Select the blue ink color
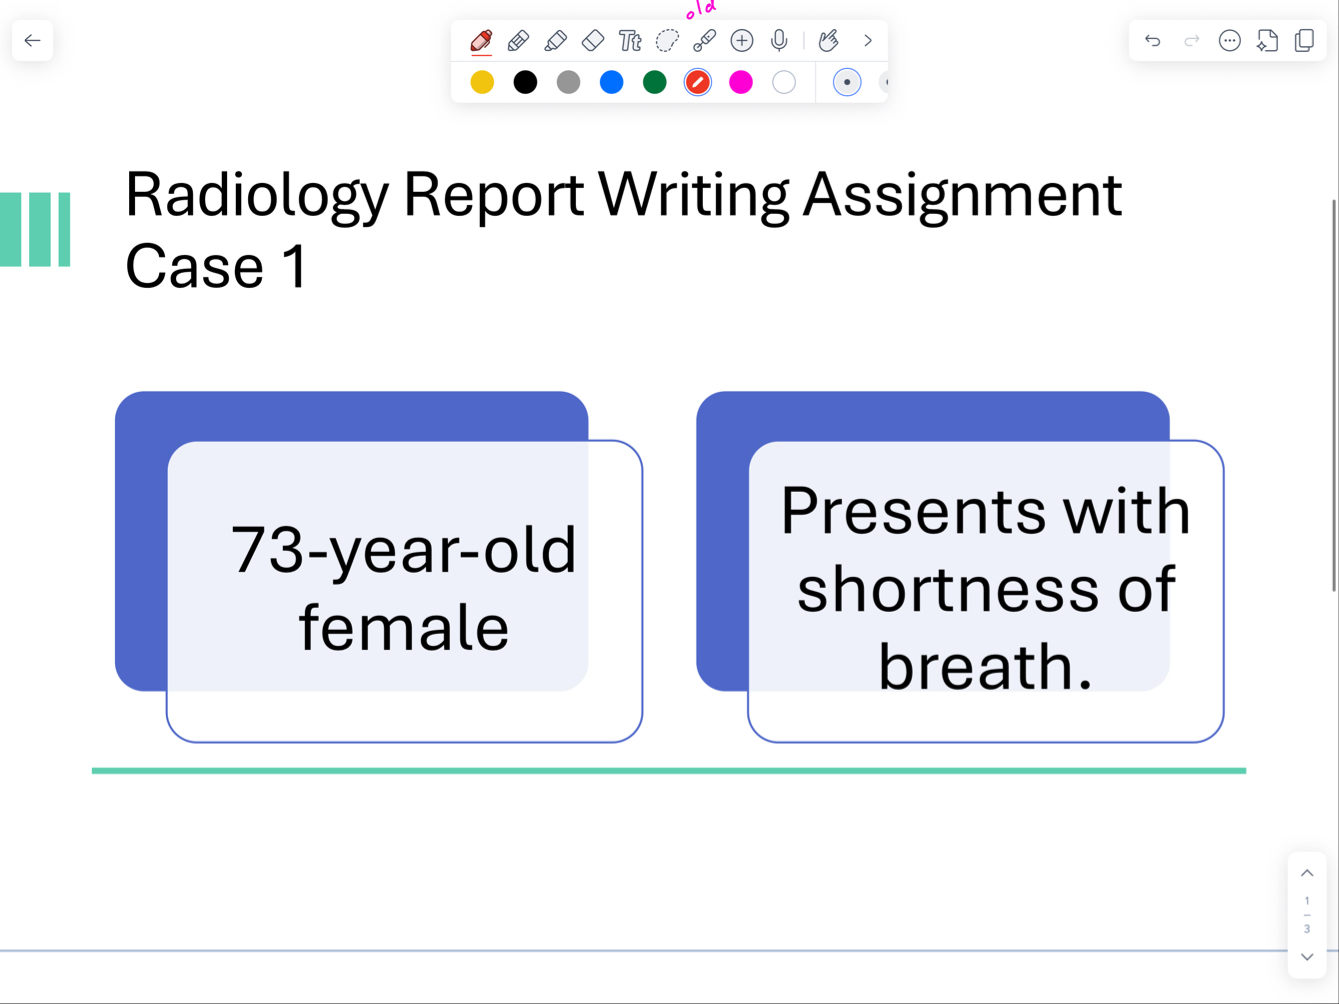 611,82
